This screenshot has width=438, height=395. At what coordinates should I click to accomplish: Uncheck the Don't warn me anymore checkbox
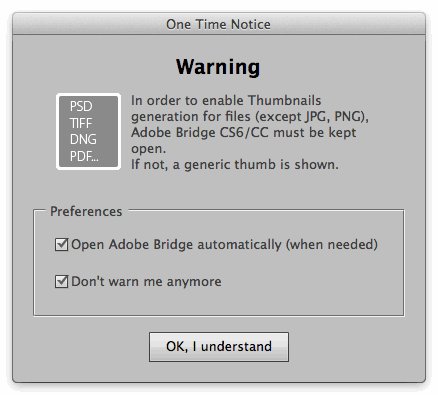(61, 282)
